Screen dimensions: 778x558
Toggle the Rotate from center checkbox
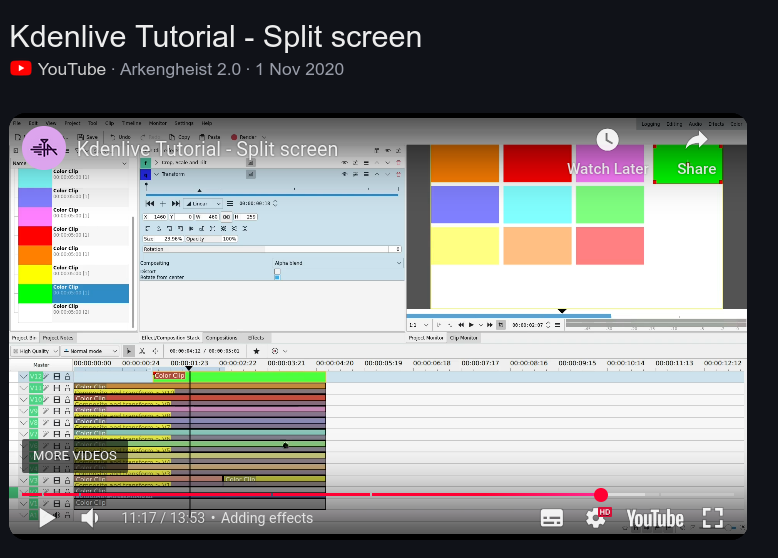pyautogui.click(x=277, y=277)
